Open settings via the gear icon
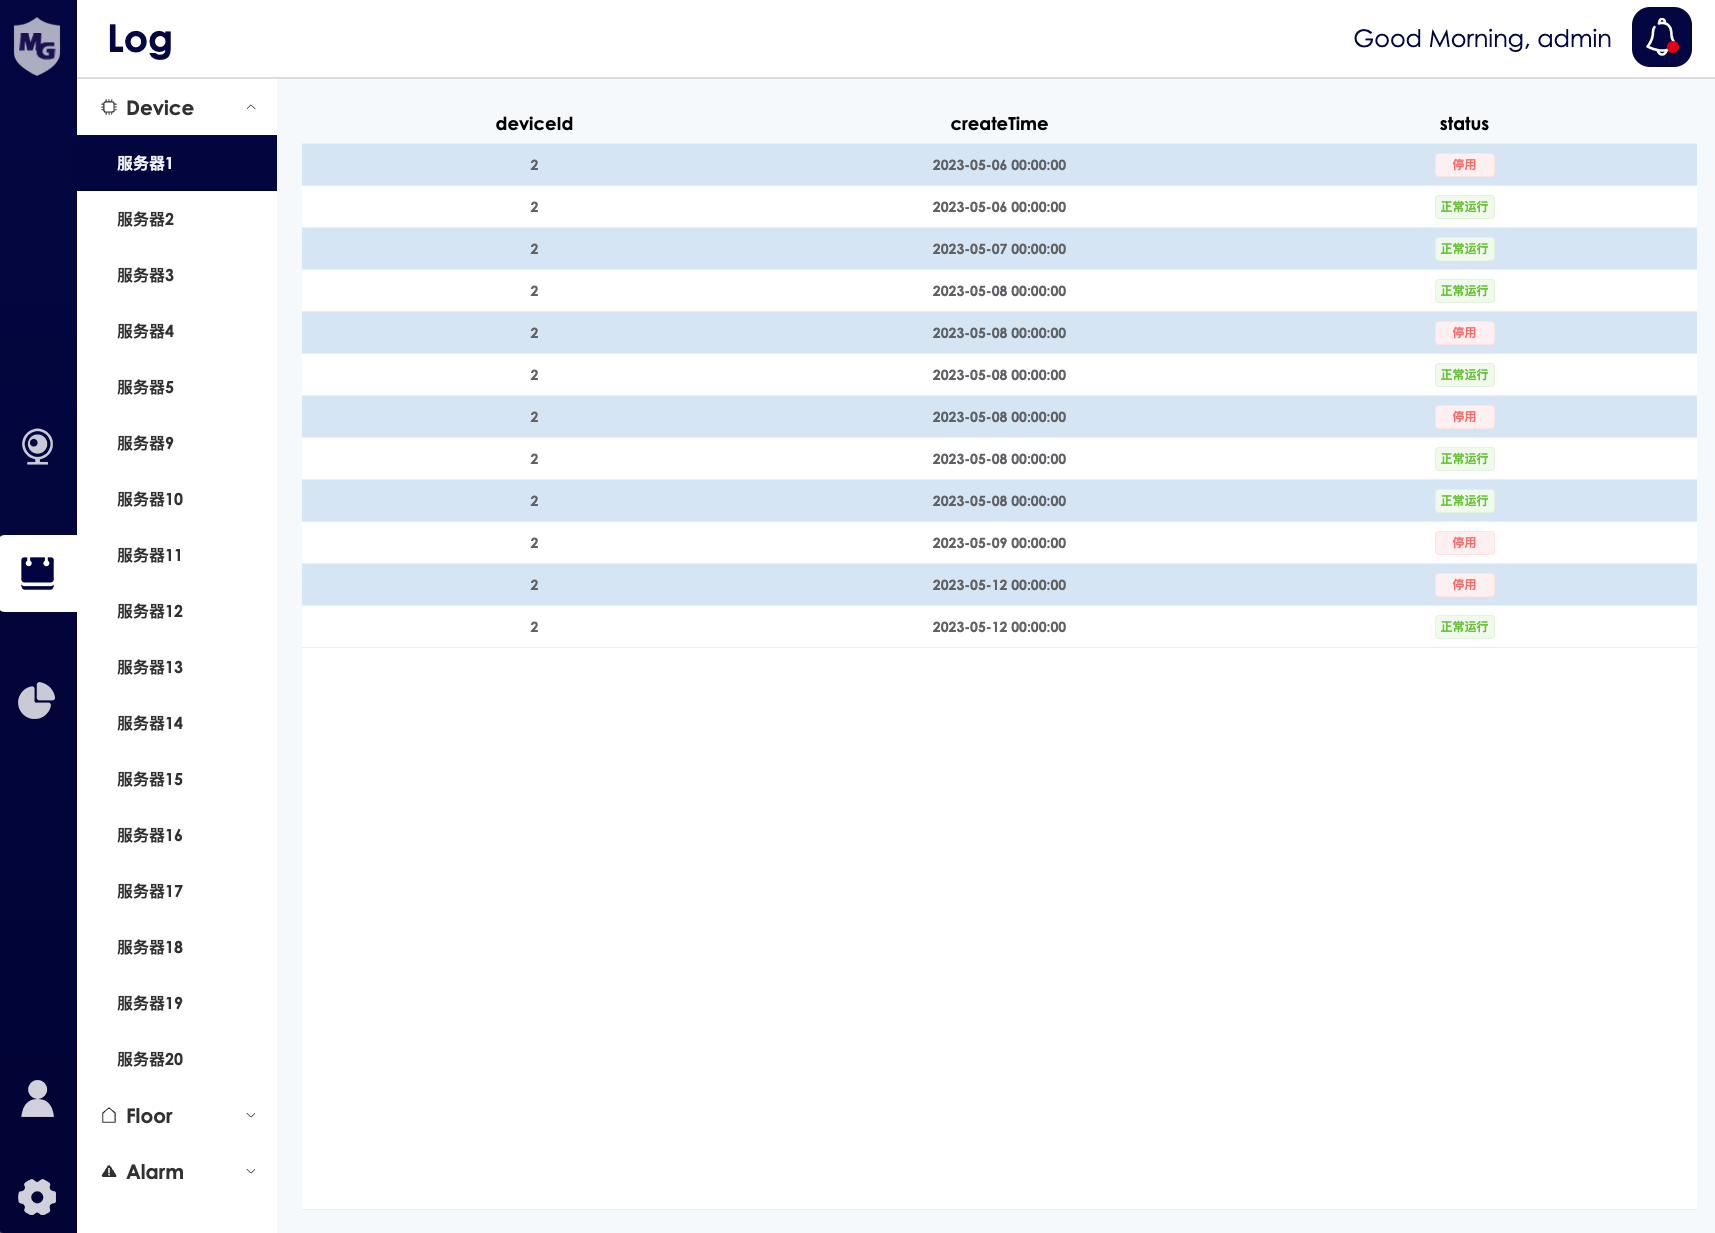 pos(37,1196)
